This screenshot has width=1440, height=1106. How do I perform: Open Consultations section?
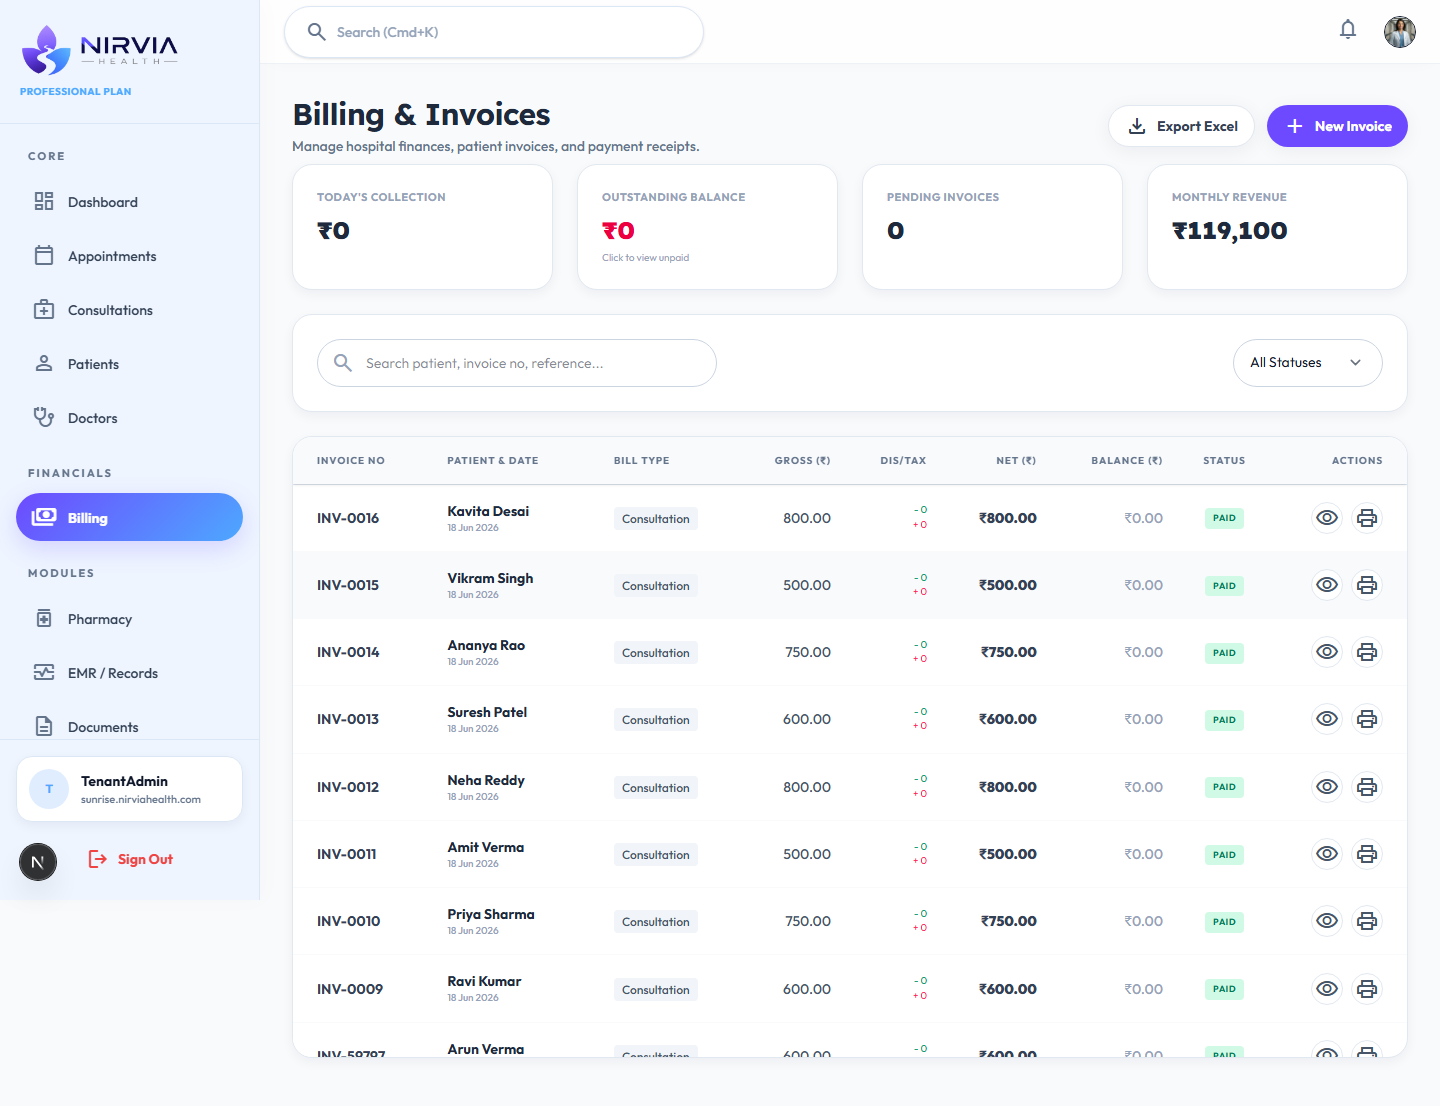point(129,310)
